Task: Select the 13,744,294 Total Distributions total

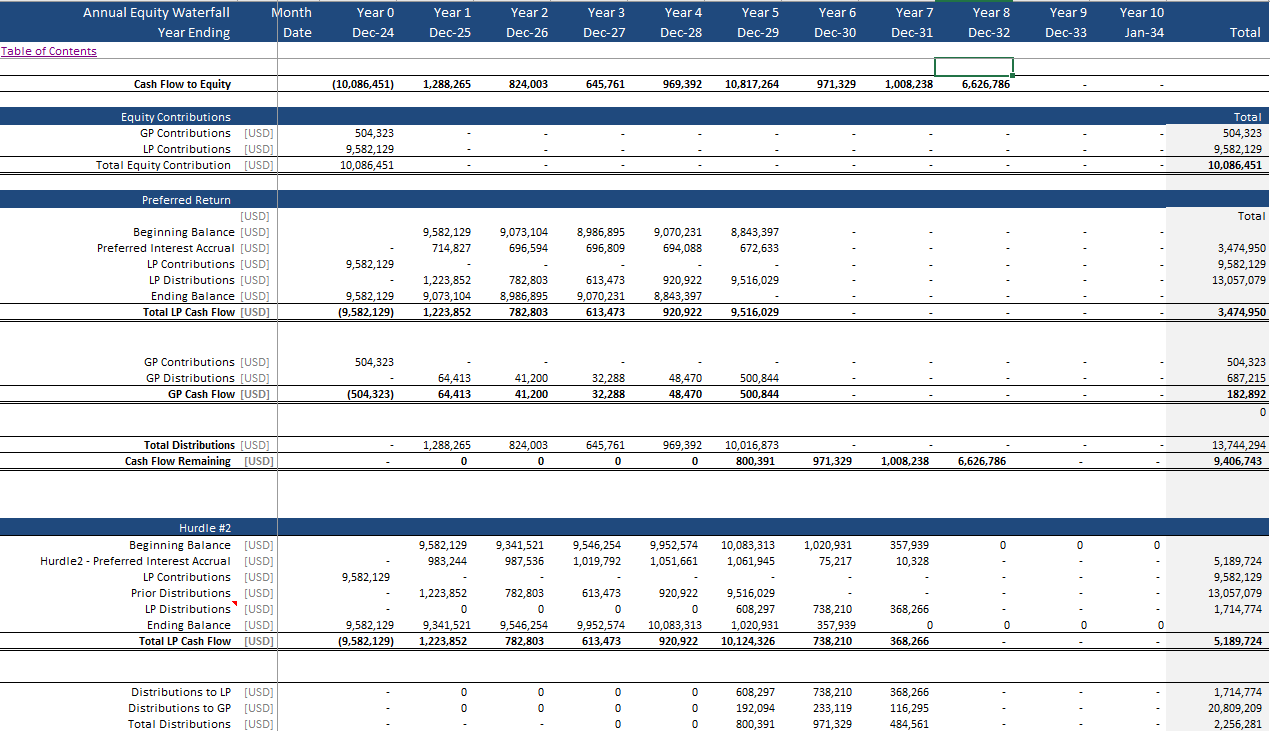Action: click(1239, 445)
